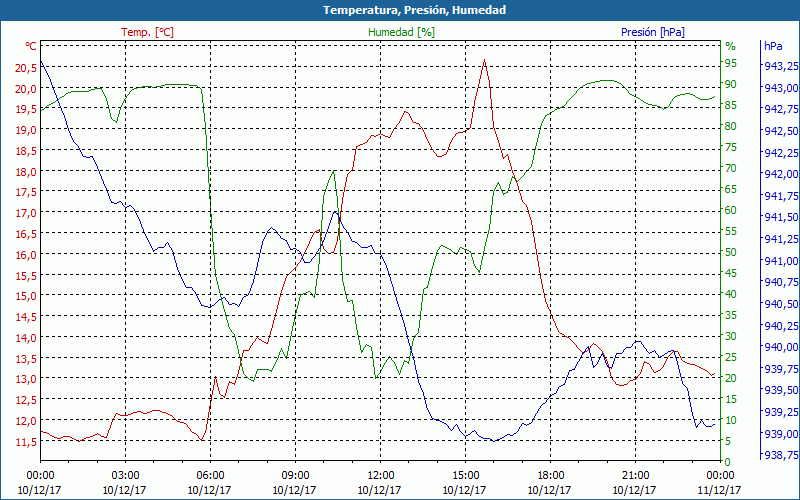Click the 19,5 temperature axis value
Image resolution: width=800 pixels, height=500 pixels.
[26, 109]
